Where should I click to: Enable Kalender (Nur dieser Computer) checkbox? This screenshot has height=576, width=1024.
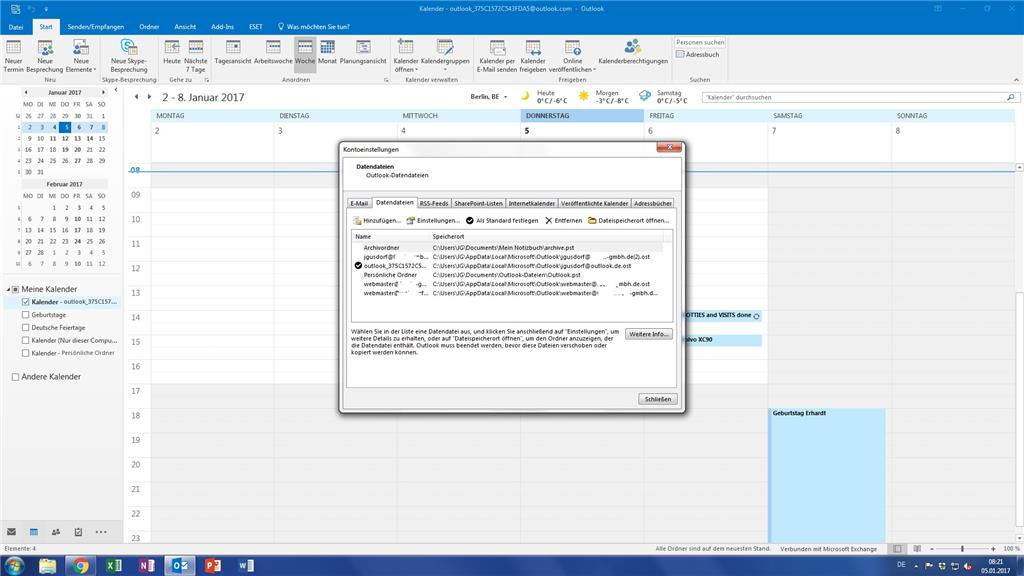25,340
